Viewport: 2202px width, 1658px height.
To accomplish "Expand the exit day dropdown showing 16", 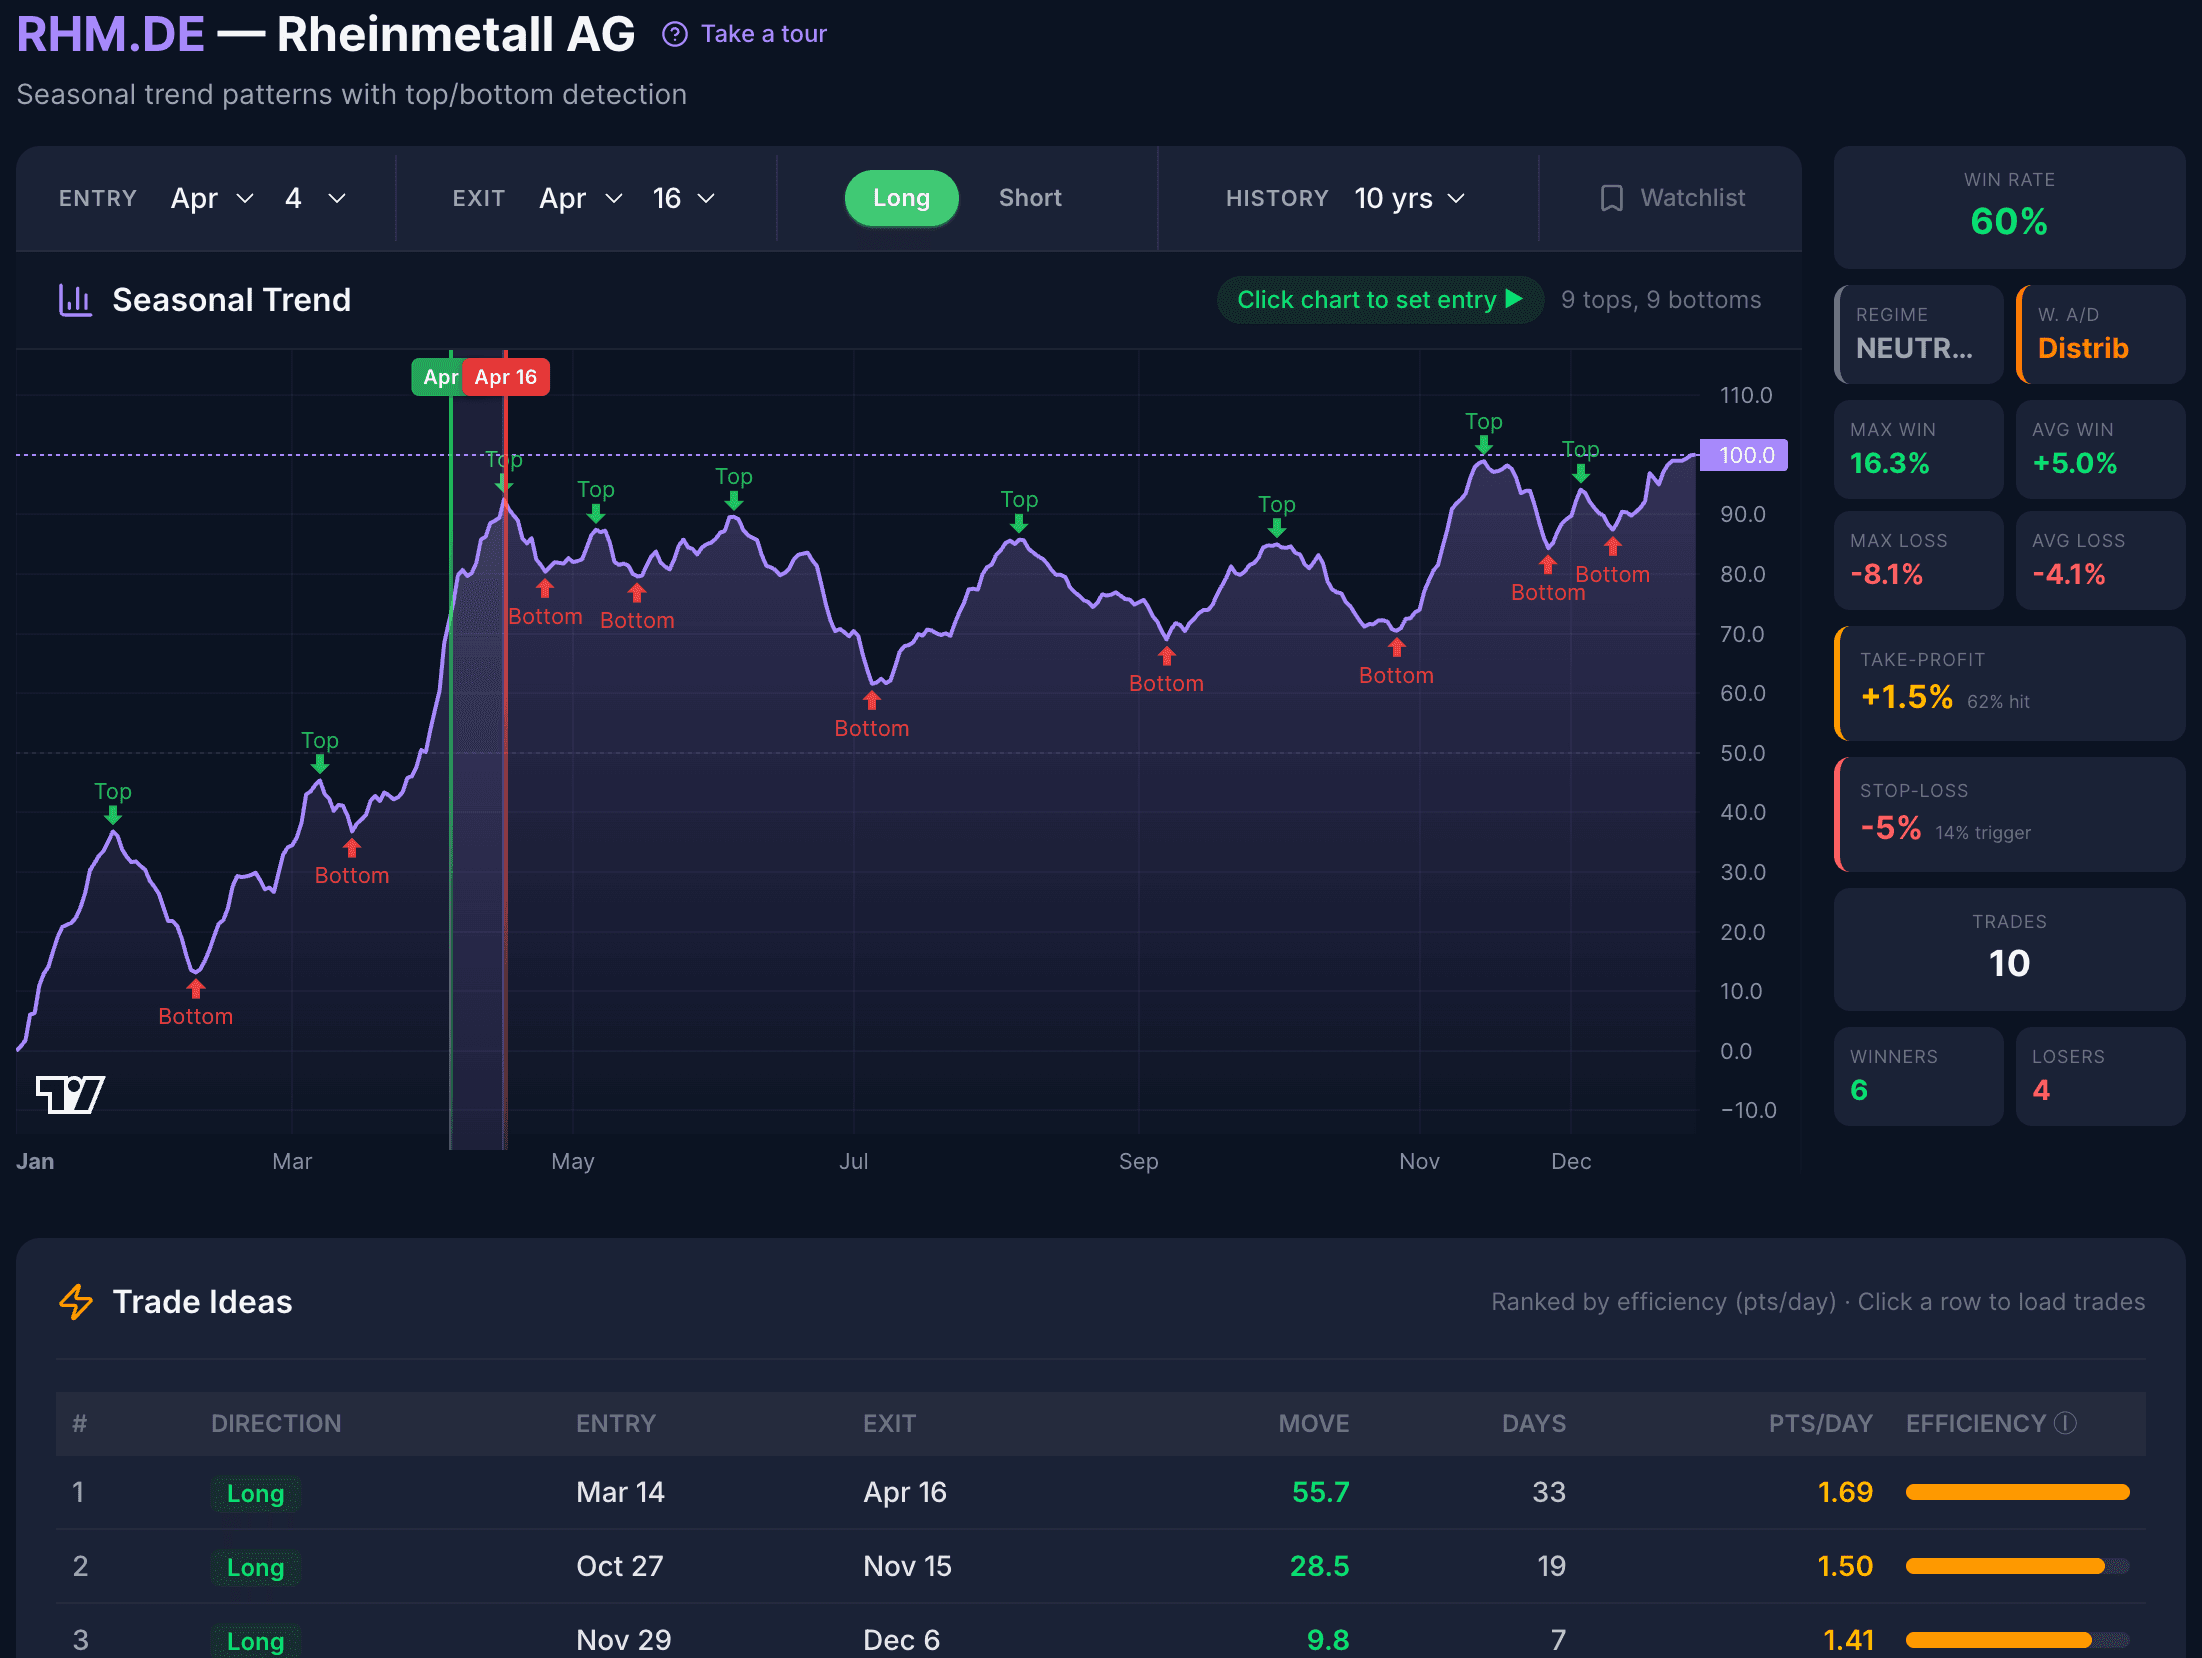I will pyautogui.click(x=681, y=198).
